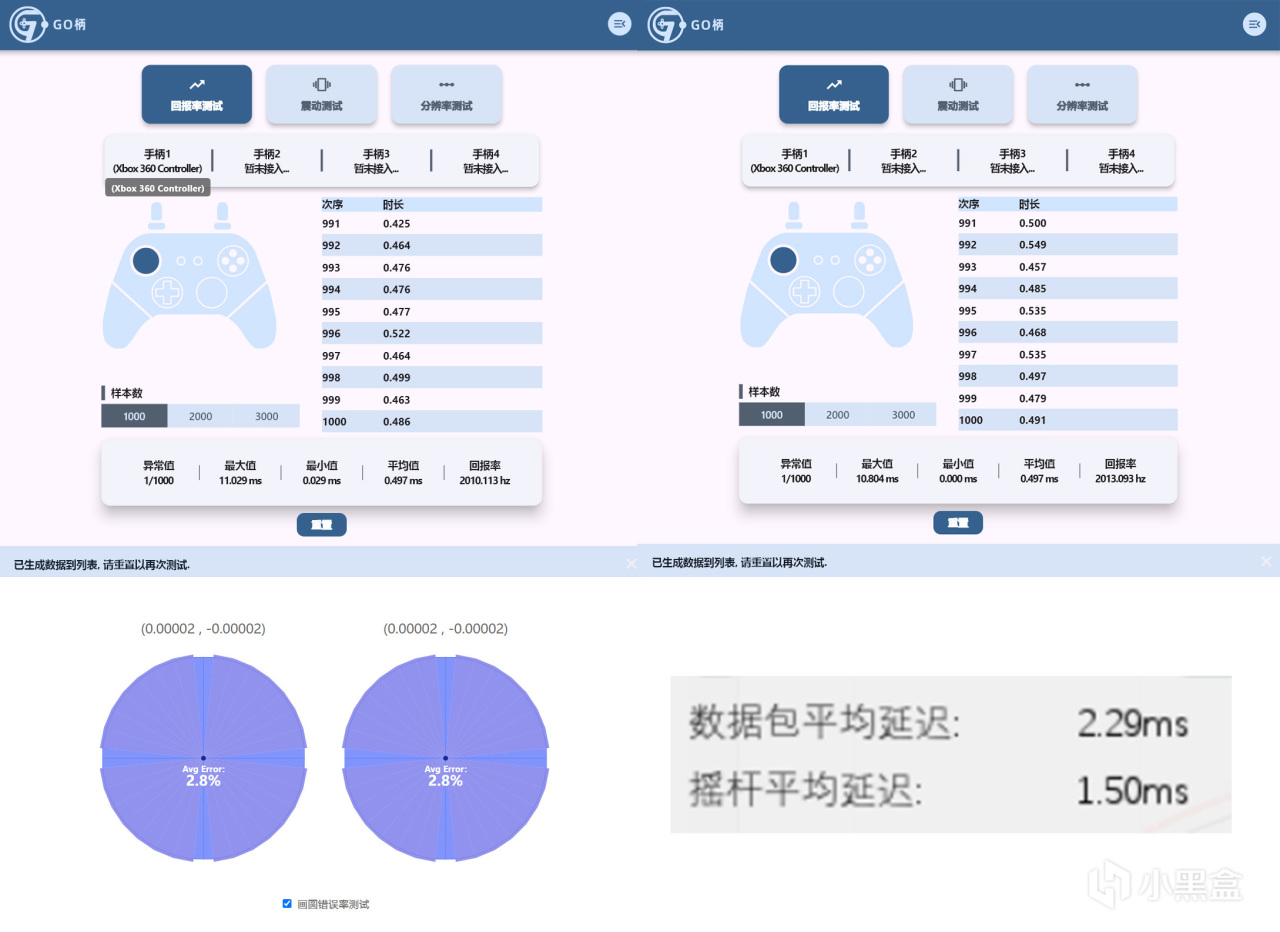Screen dimensions: 1280x932
Task: Select 手柄3 controller slot in right panel
Action: [x=1012, y=161]
